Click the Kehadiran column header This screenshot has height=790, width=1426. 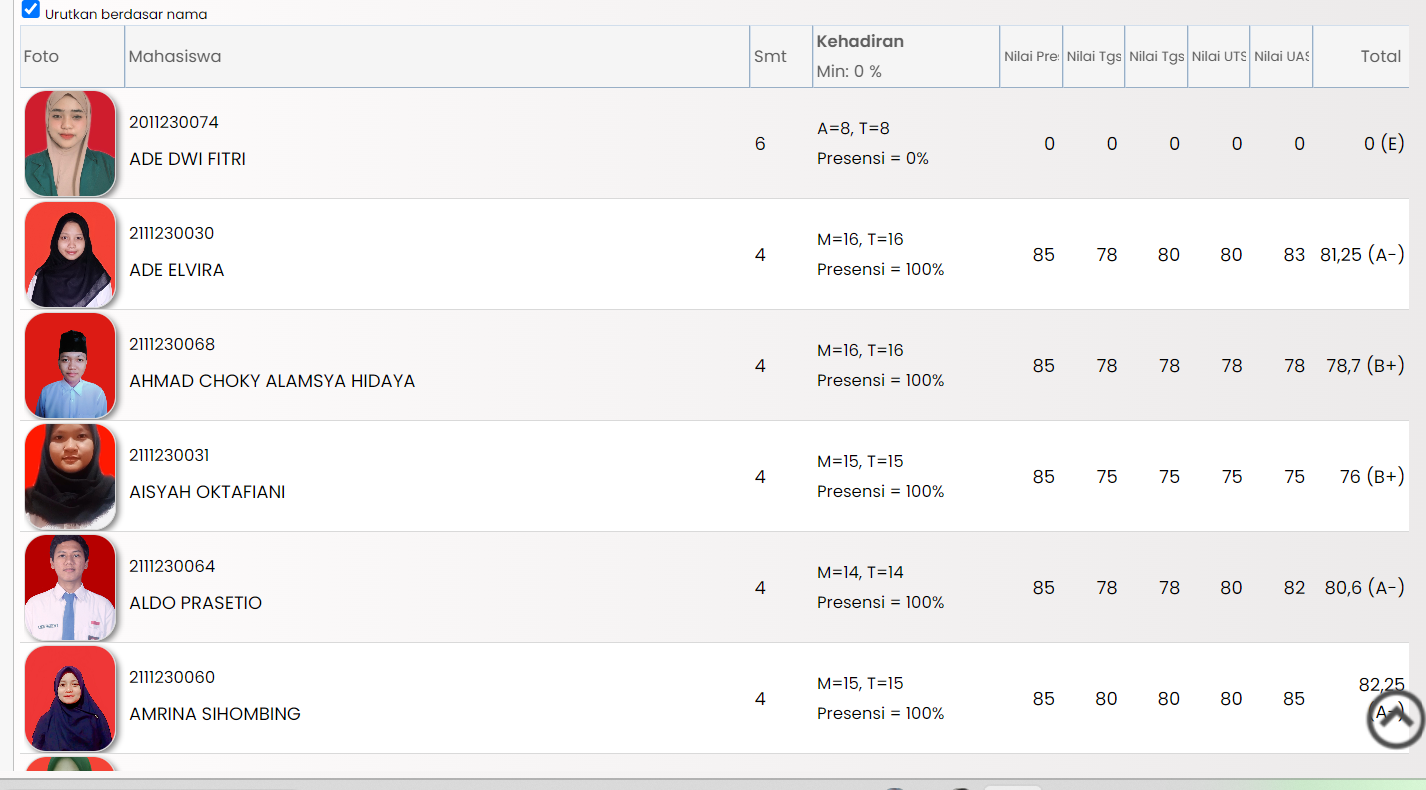tap(860, 42)
